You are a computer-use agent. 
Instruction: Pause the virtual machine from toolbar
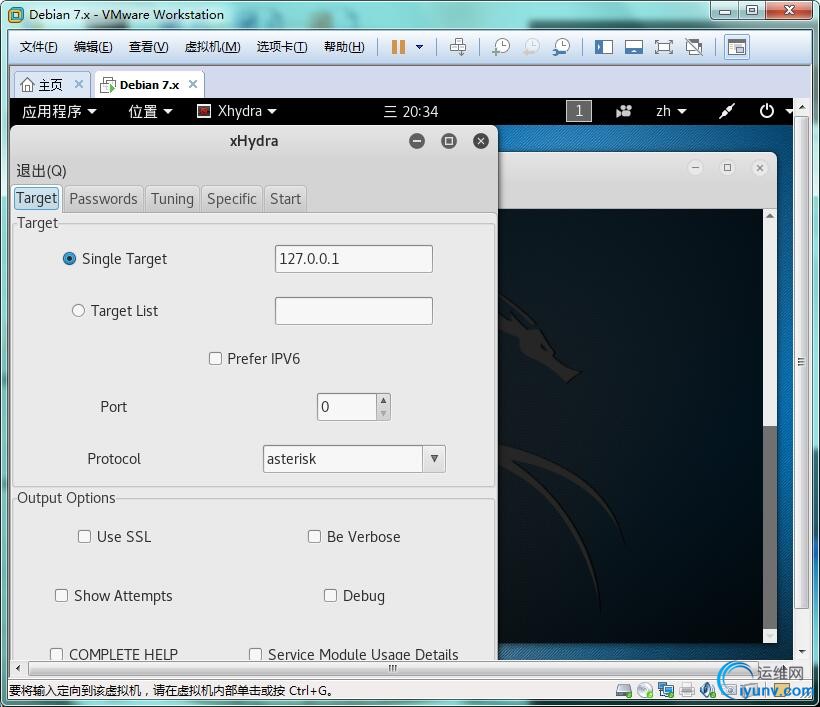(398, 47)
